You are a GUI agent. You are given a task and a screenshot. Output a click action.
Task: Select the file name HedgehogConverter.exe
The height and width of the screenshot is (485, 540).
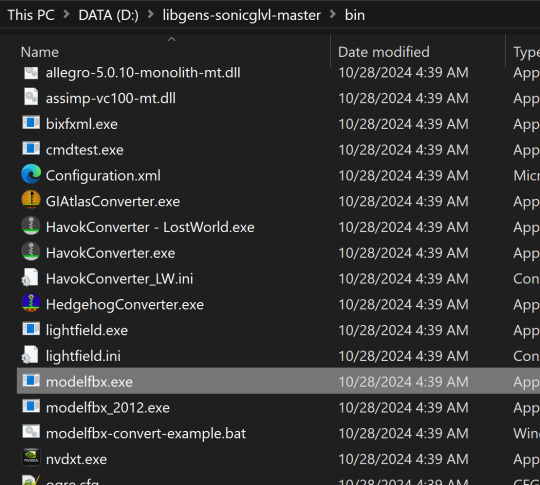125,305
